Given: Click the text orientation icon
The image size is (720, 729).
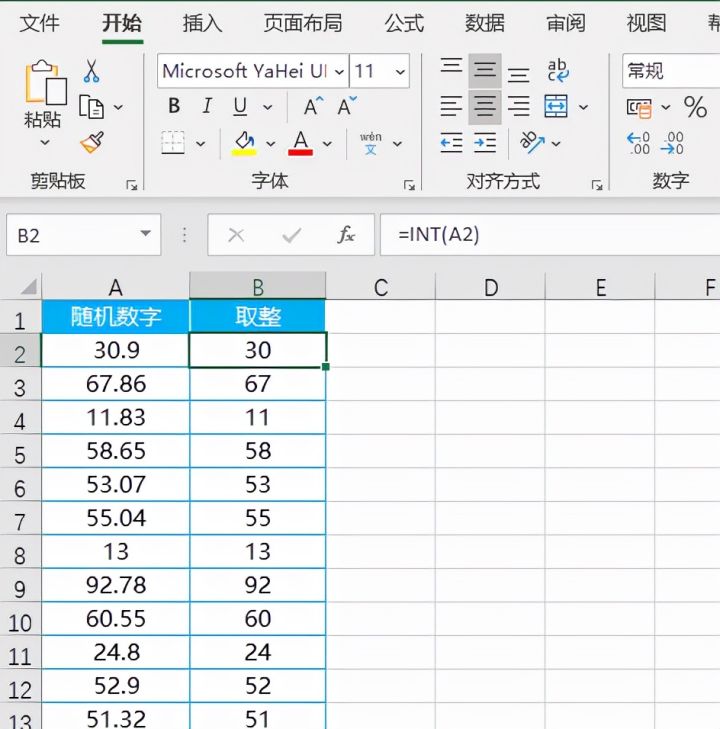Looking at the screenshot, I should point(532,142).
